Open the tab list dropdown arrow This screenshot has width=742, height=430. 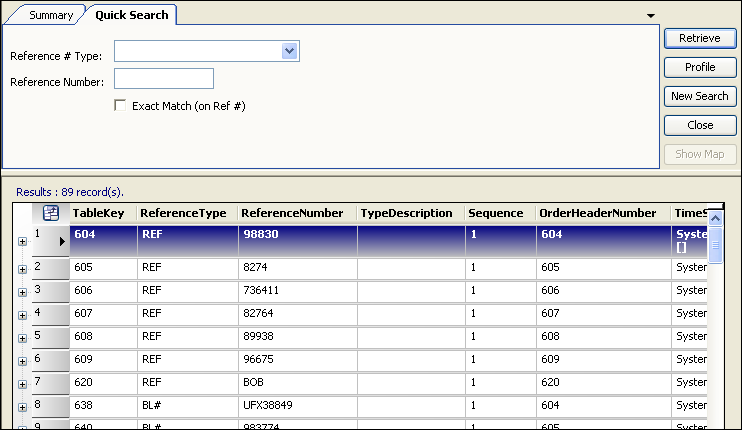(x=652, y=16)
